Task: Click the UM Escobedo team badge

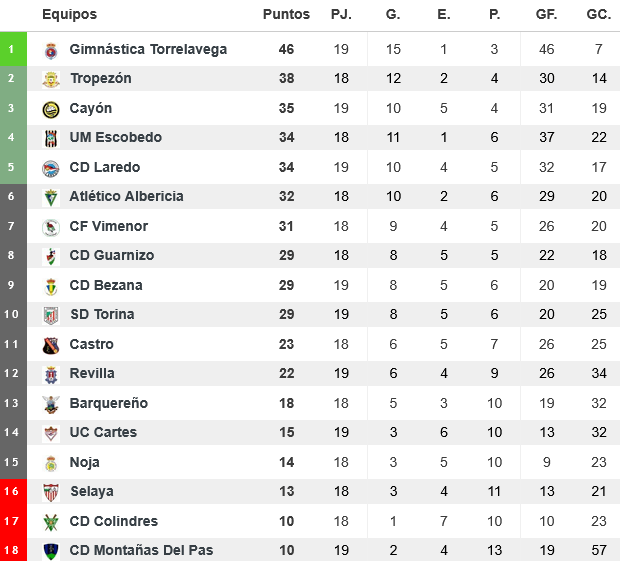Action: click(51, 138)
